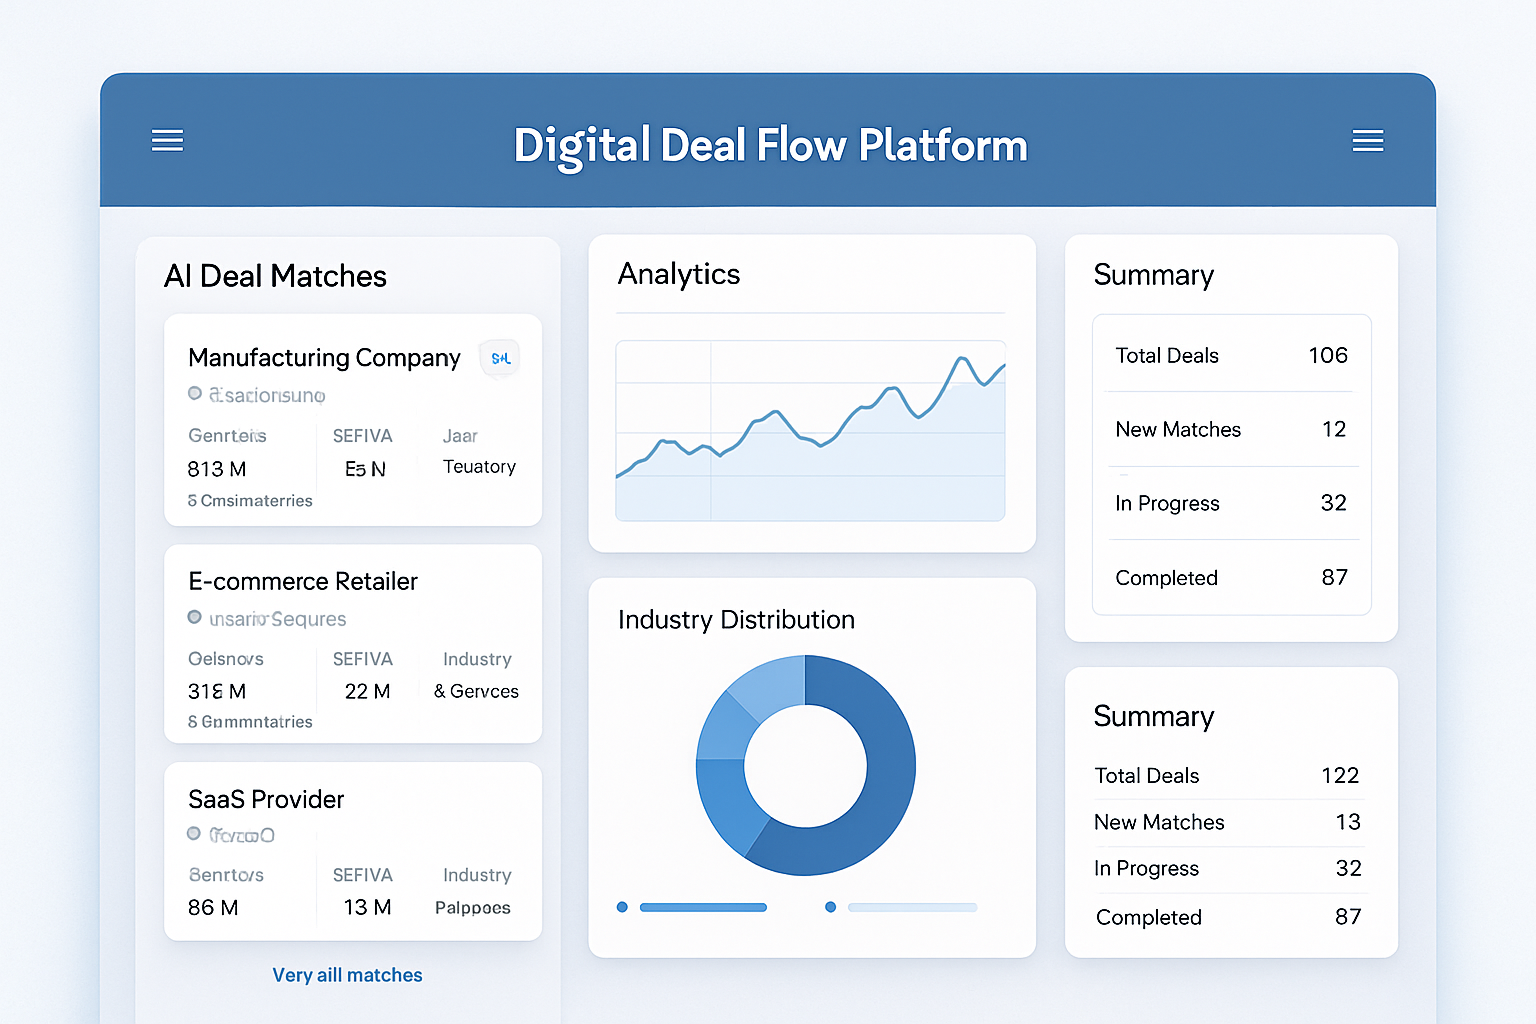Click the 'Very aill matches' link

click(347, 975)
